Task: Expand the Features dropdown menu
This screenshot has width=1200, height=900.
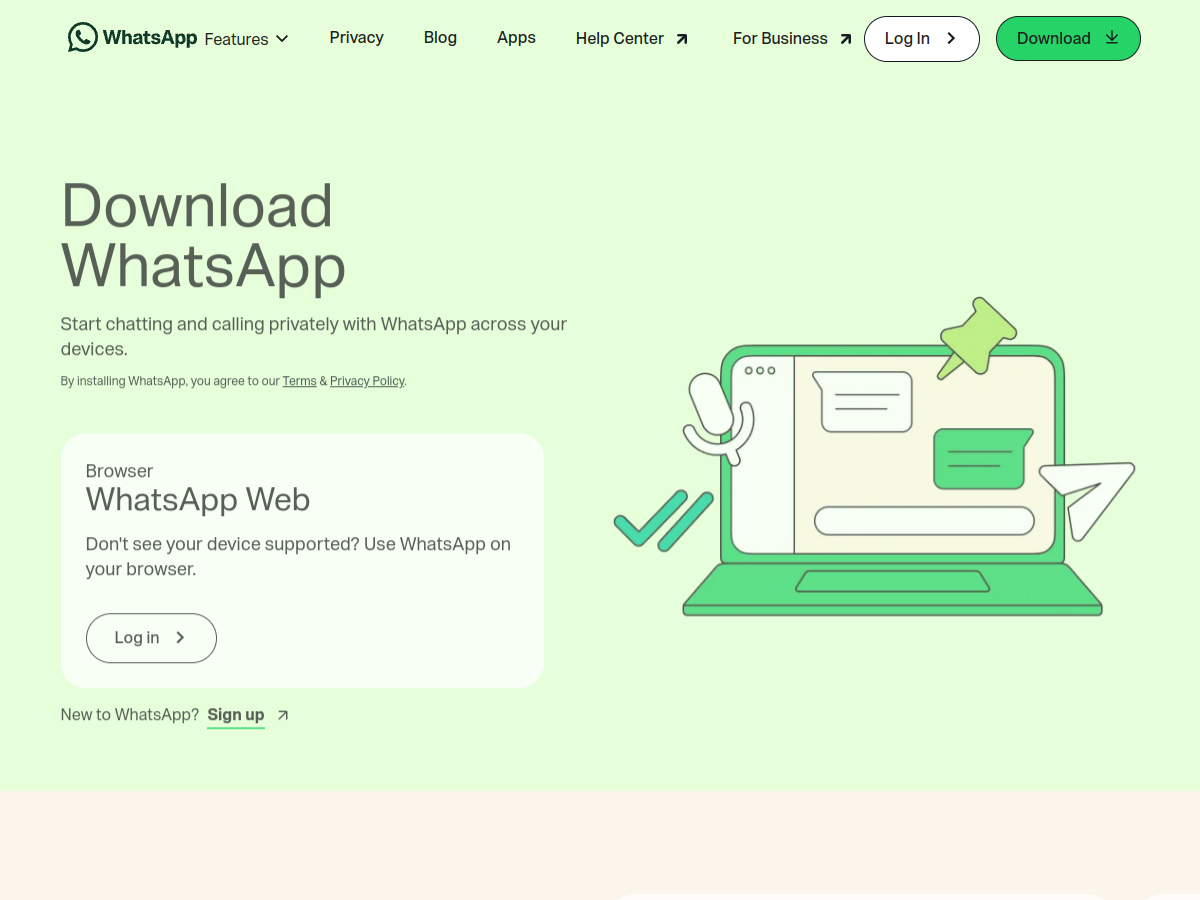Action: (x=246, y=39)
